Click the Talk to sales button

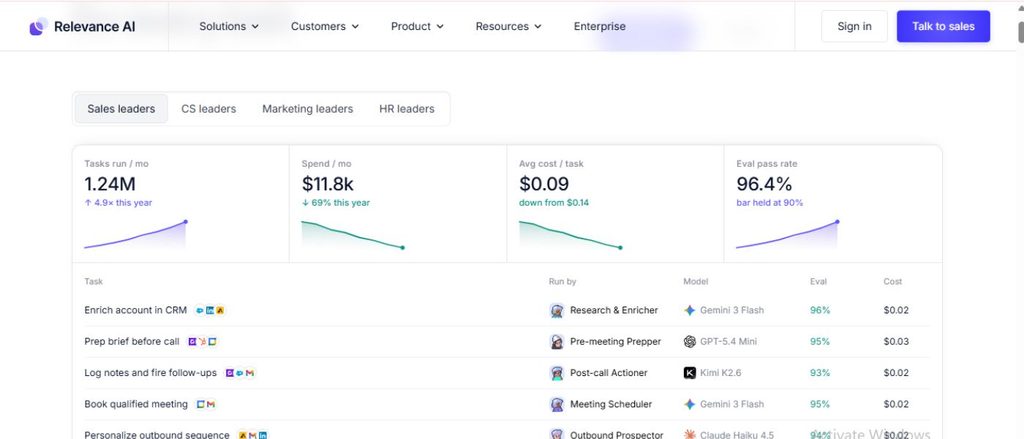click(943, 26)
